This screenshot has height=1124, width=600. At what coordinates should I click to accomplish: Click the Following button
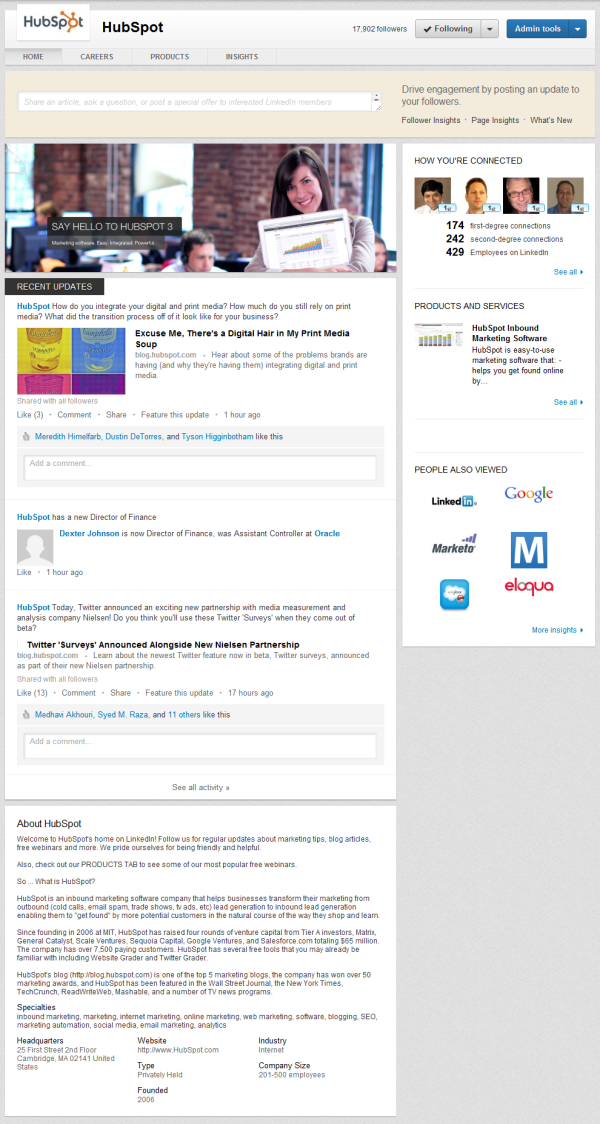point(447,29)
